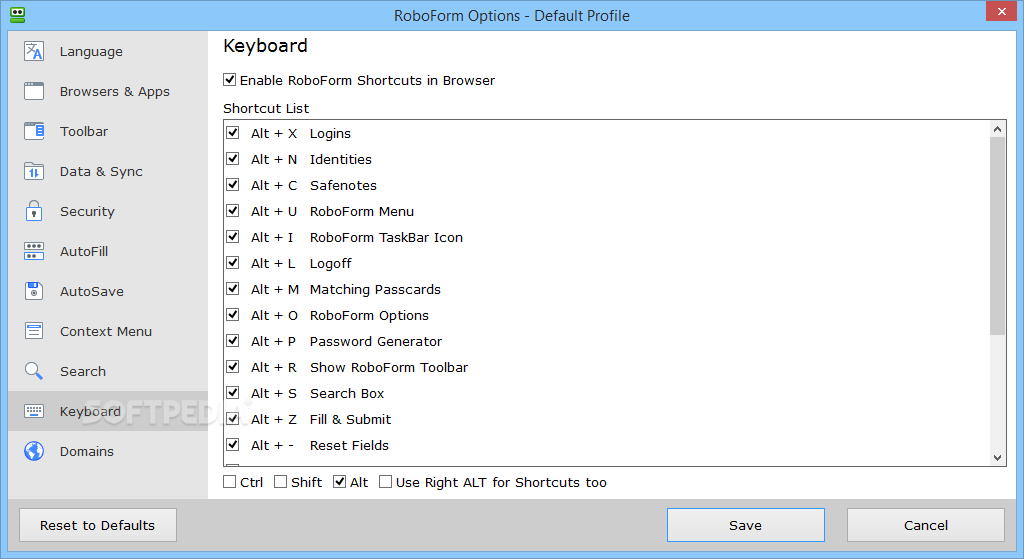Uncheck the Alt + X Logins shortcut

tap(232, 133)
